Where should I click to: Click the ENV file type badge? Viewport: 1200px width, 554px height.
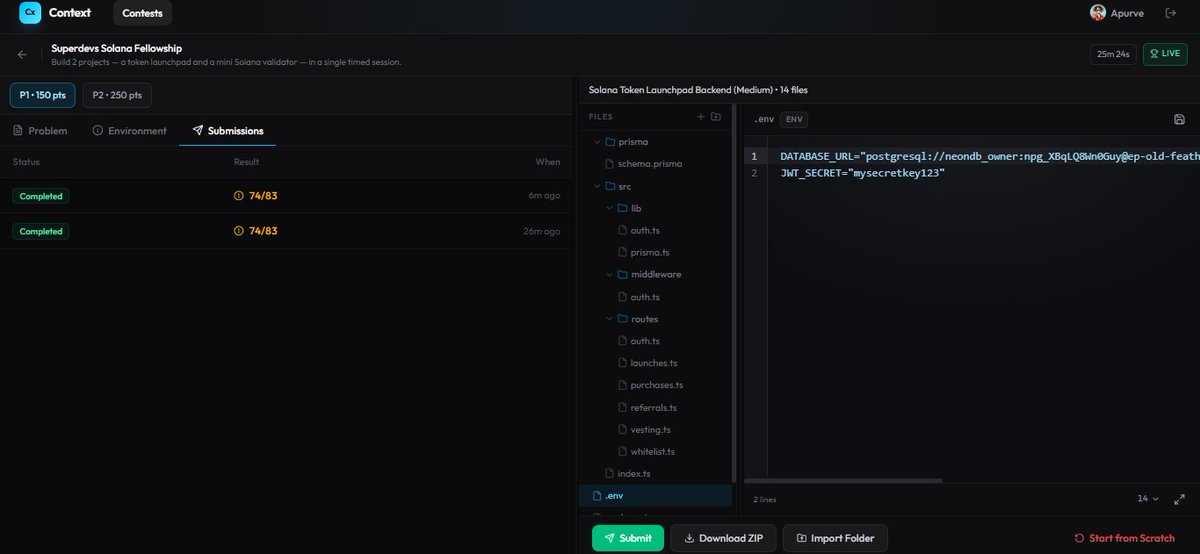pos(794,119)
